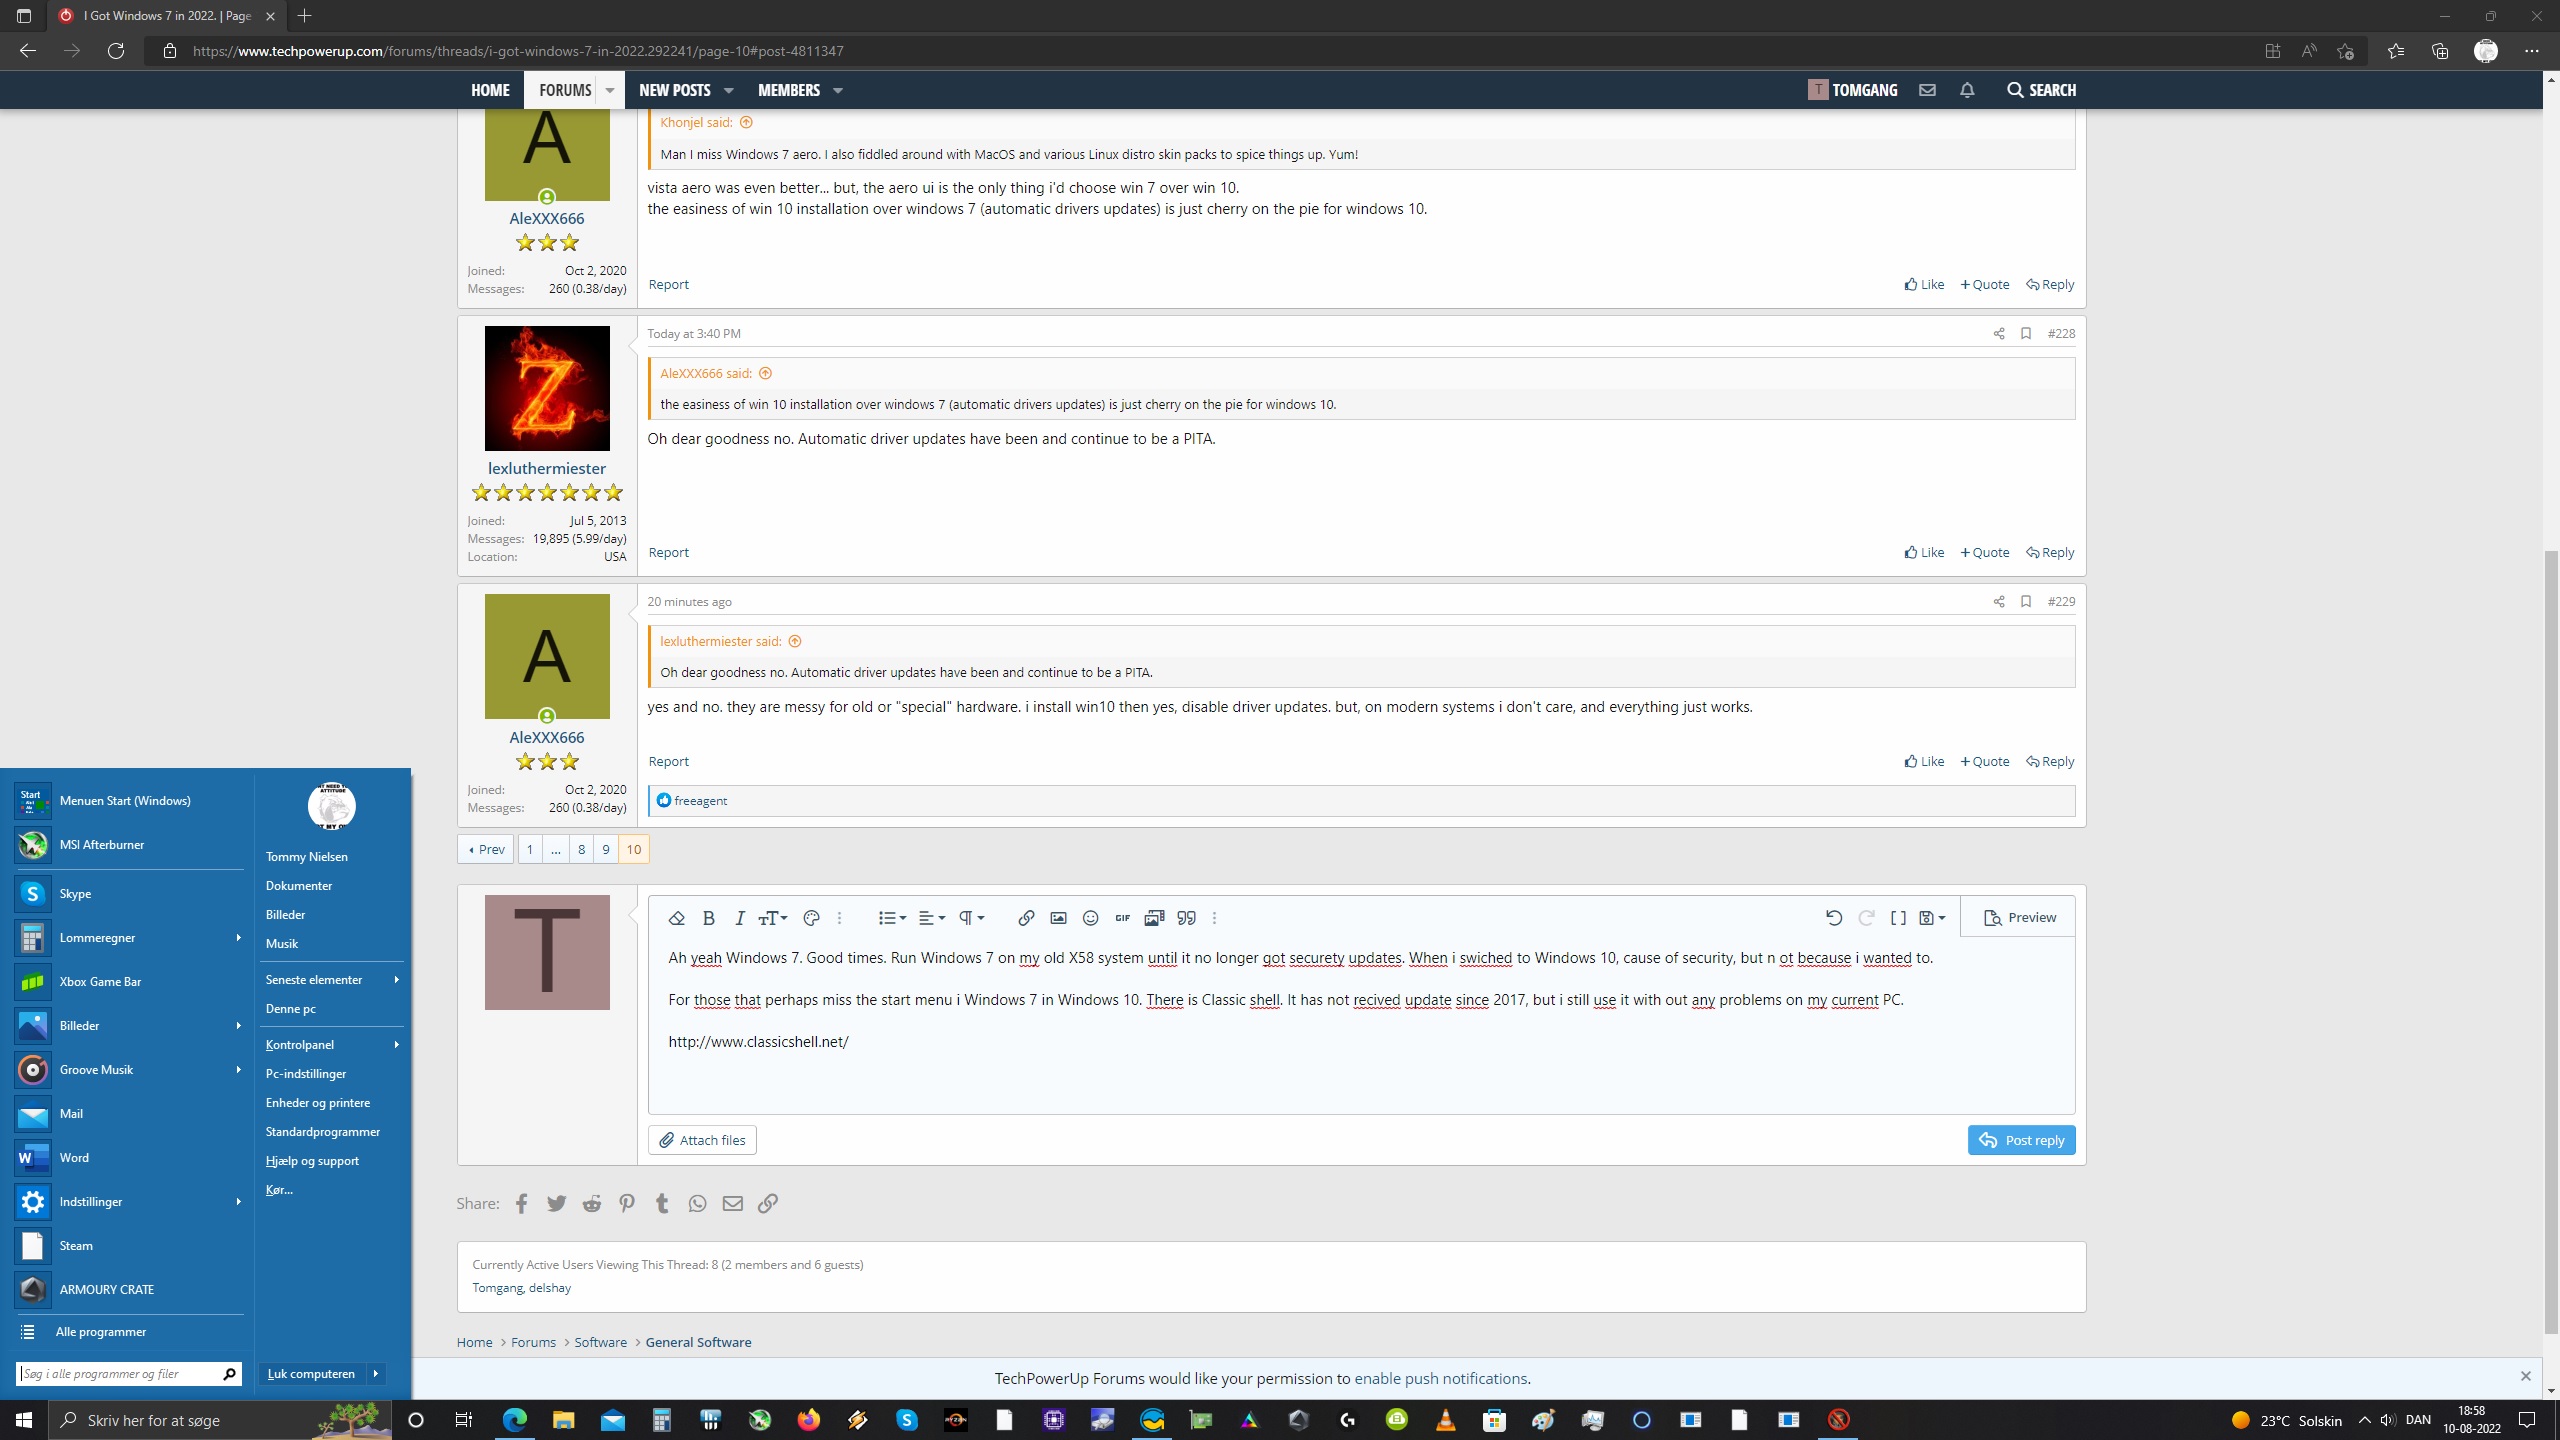
Task: Share thread on Twitter icon
Action: (x=556, y=1203)
